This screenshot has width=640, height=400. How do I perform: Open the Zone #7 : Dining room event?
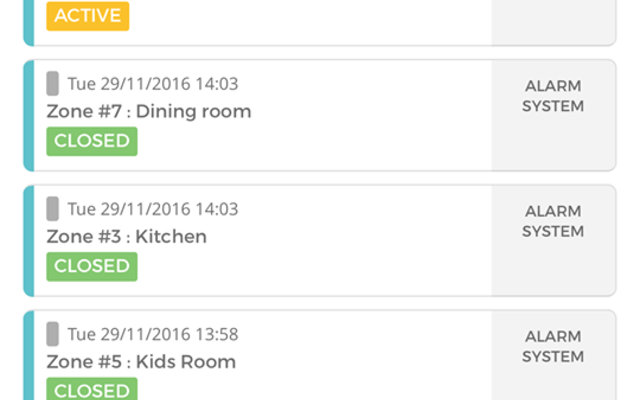(149, 112)
